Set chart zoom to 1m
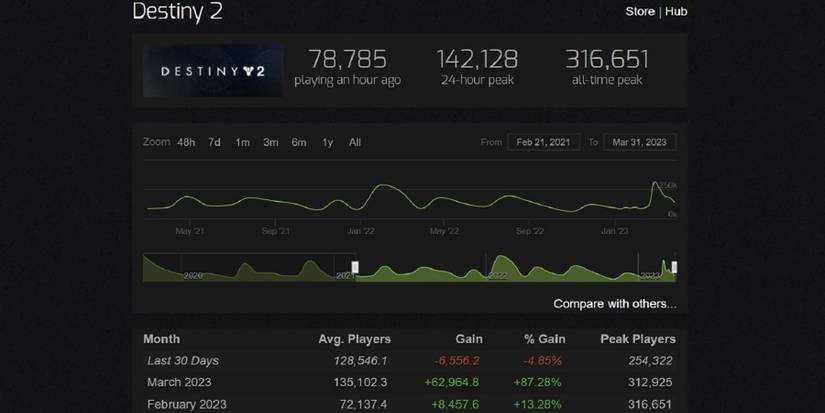The height and width of the screenshot is (413, 825). 243,143
